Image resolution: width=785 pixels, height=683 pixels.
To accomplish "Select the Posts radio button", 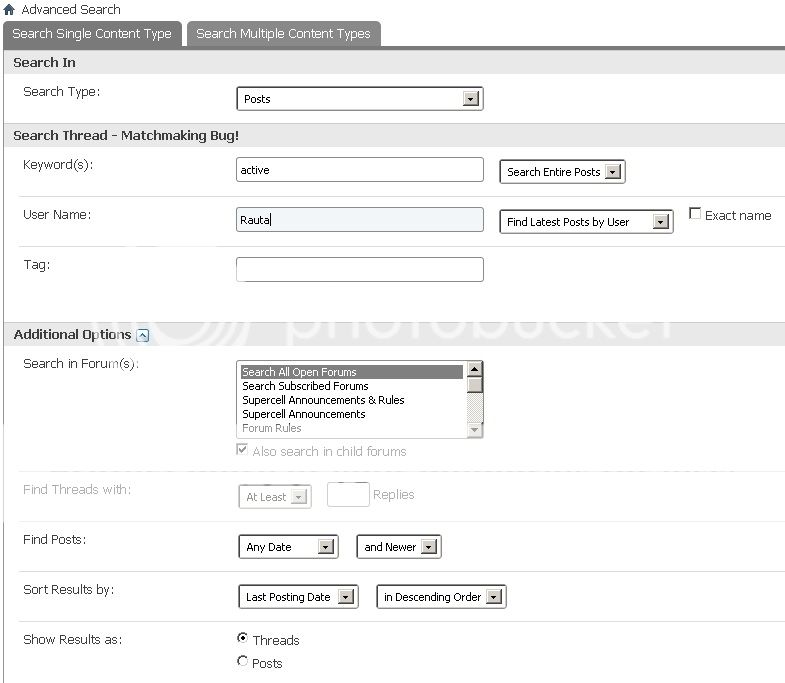I will [242, 661].
